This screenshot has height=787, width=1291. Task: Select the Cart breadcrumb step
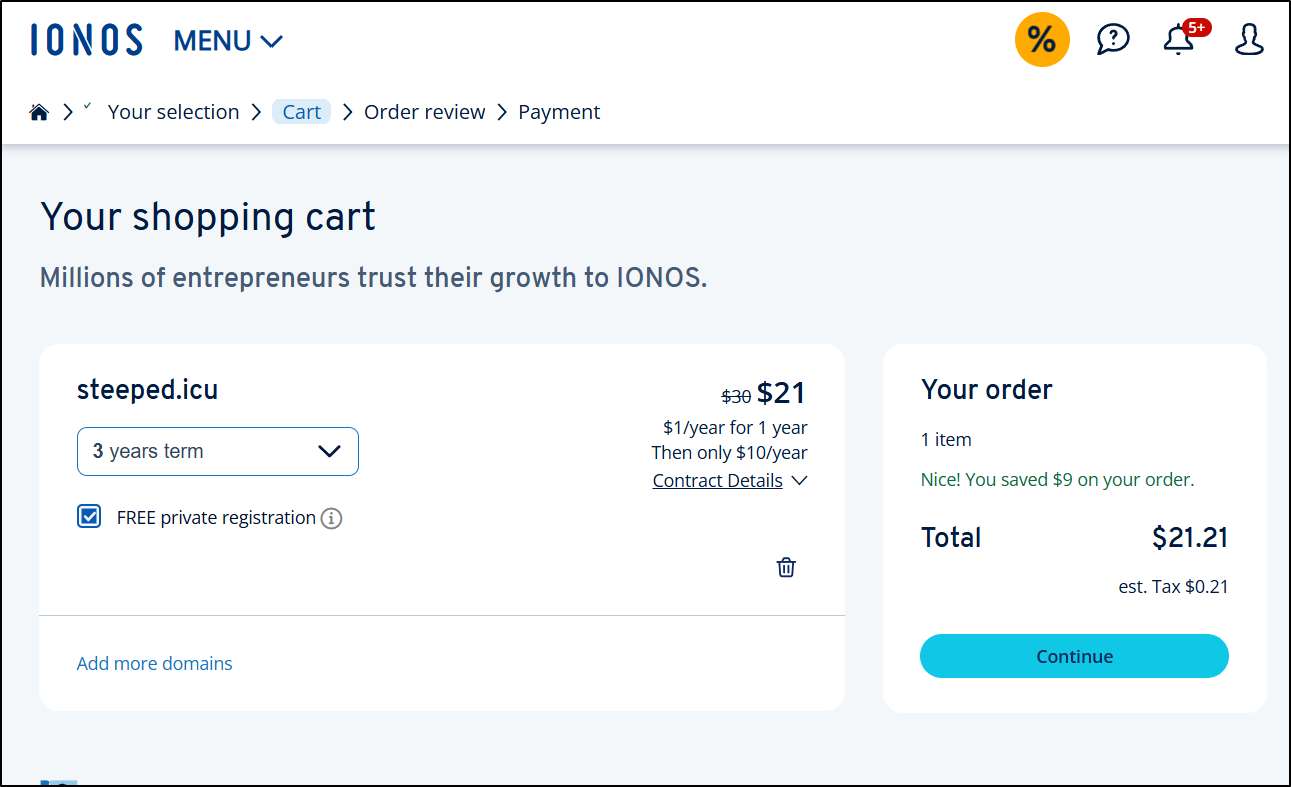301,112
